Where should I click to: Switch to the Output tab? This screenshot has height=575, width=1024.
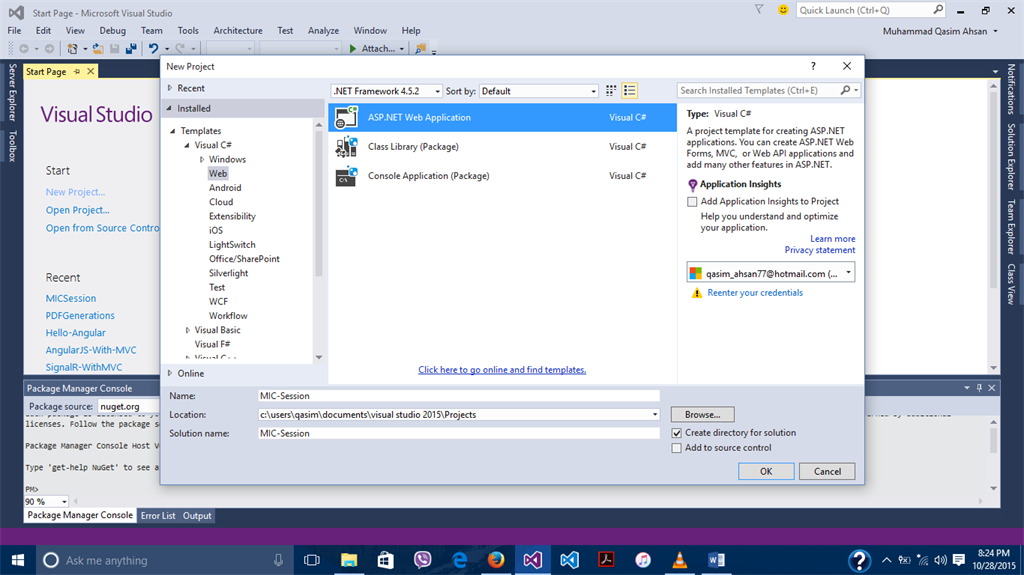click(197, 516)
